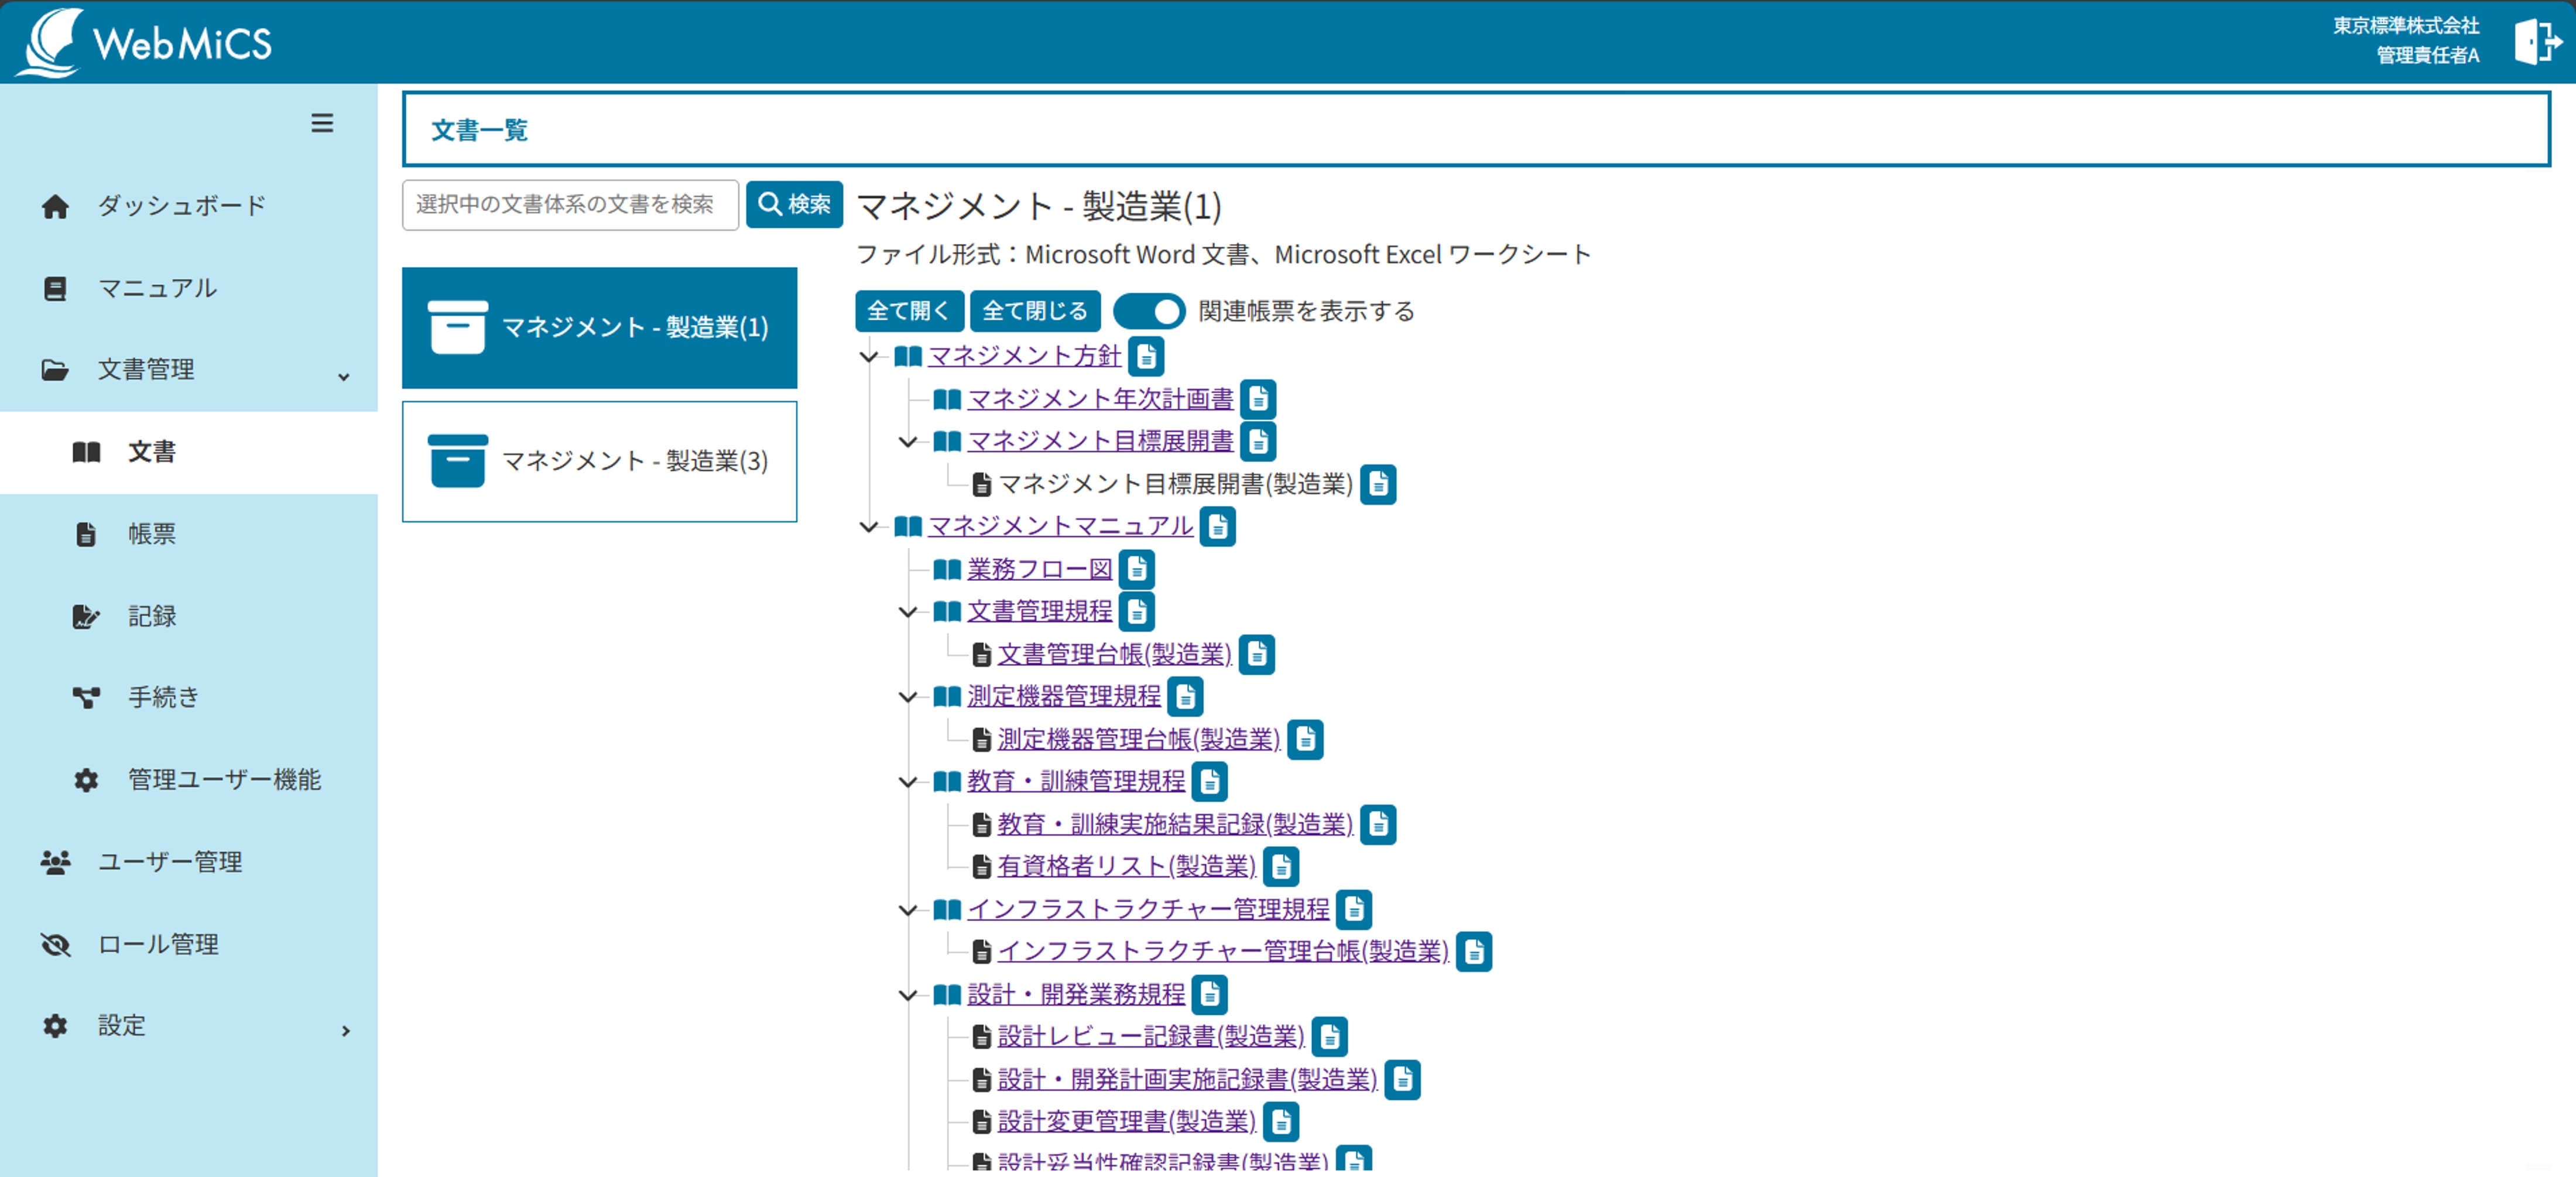The height and width of the screenshot is (1177, 2576).
Task: Toggle the 関連帳票を表示する switch
Action: [x=1149, y=311]
